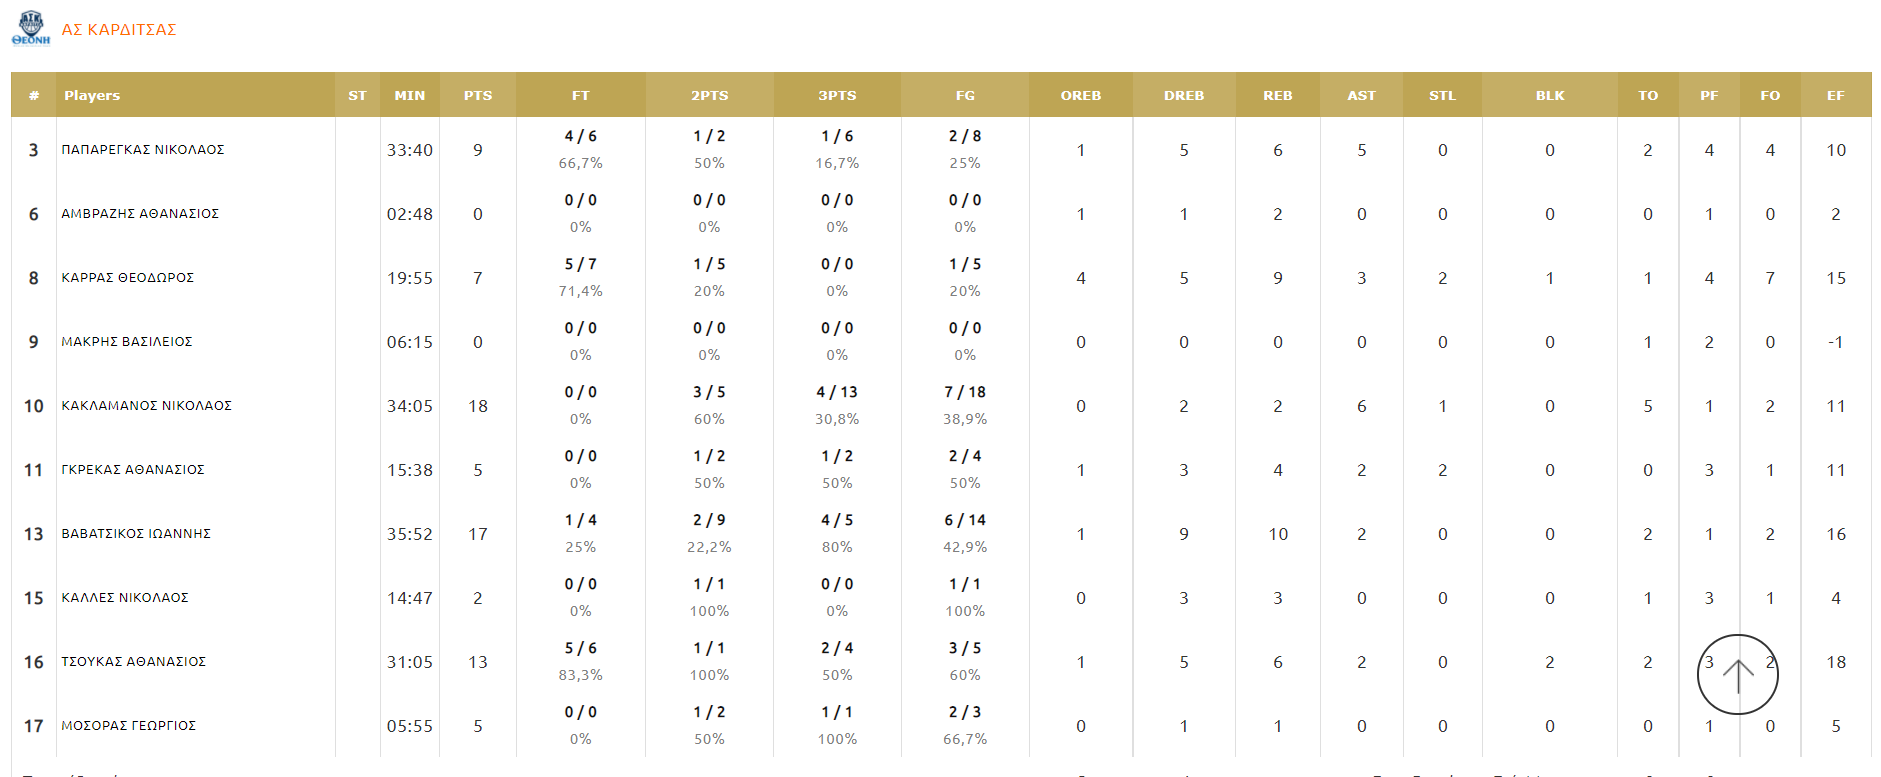Screen dimensions: 1881x777
Task: Click the AS Karditsas team logo
Action: tap(31, 28)
